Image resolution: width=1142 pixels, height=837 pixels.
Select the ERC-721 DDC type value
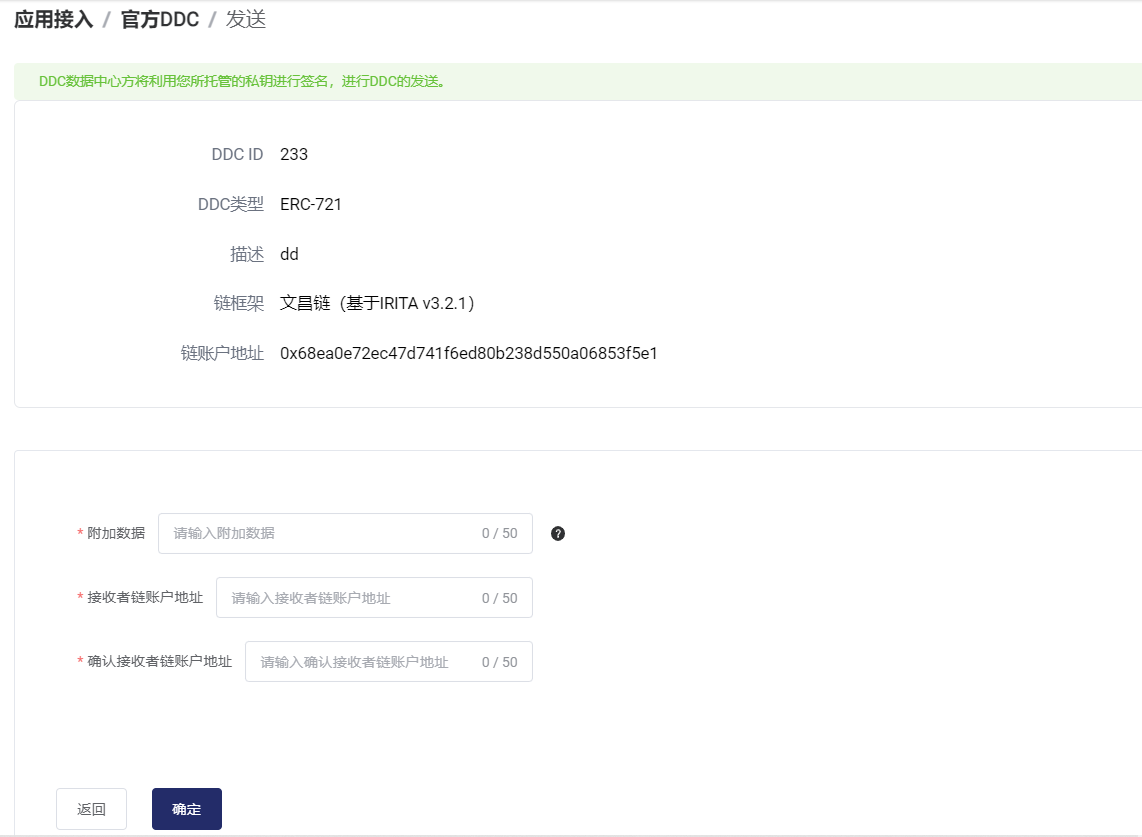tap(311, 205)
